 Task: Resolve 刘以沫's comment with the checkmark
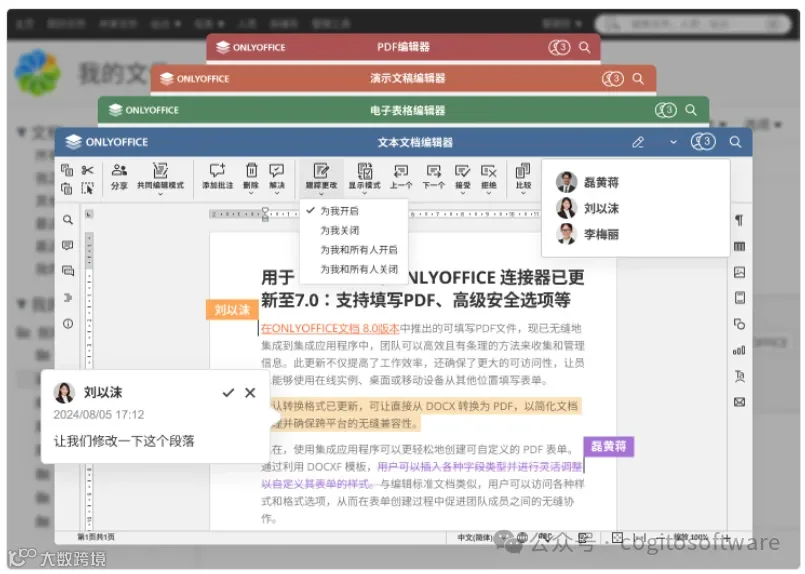coord(228,393)
